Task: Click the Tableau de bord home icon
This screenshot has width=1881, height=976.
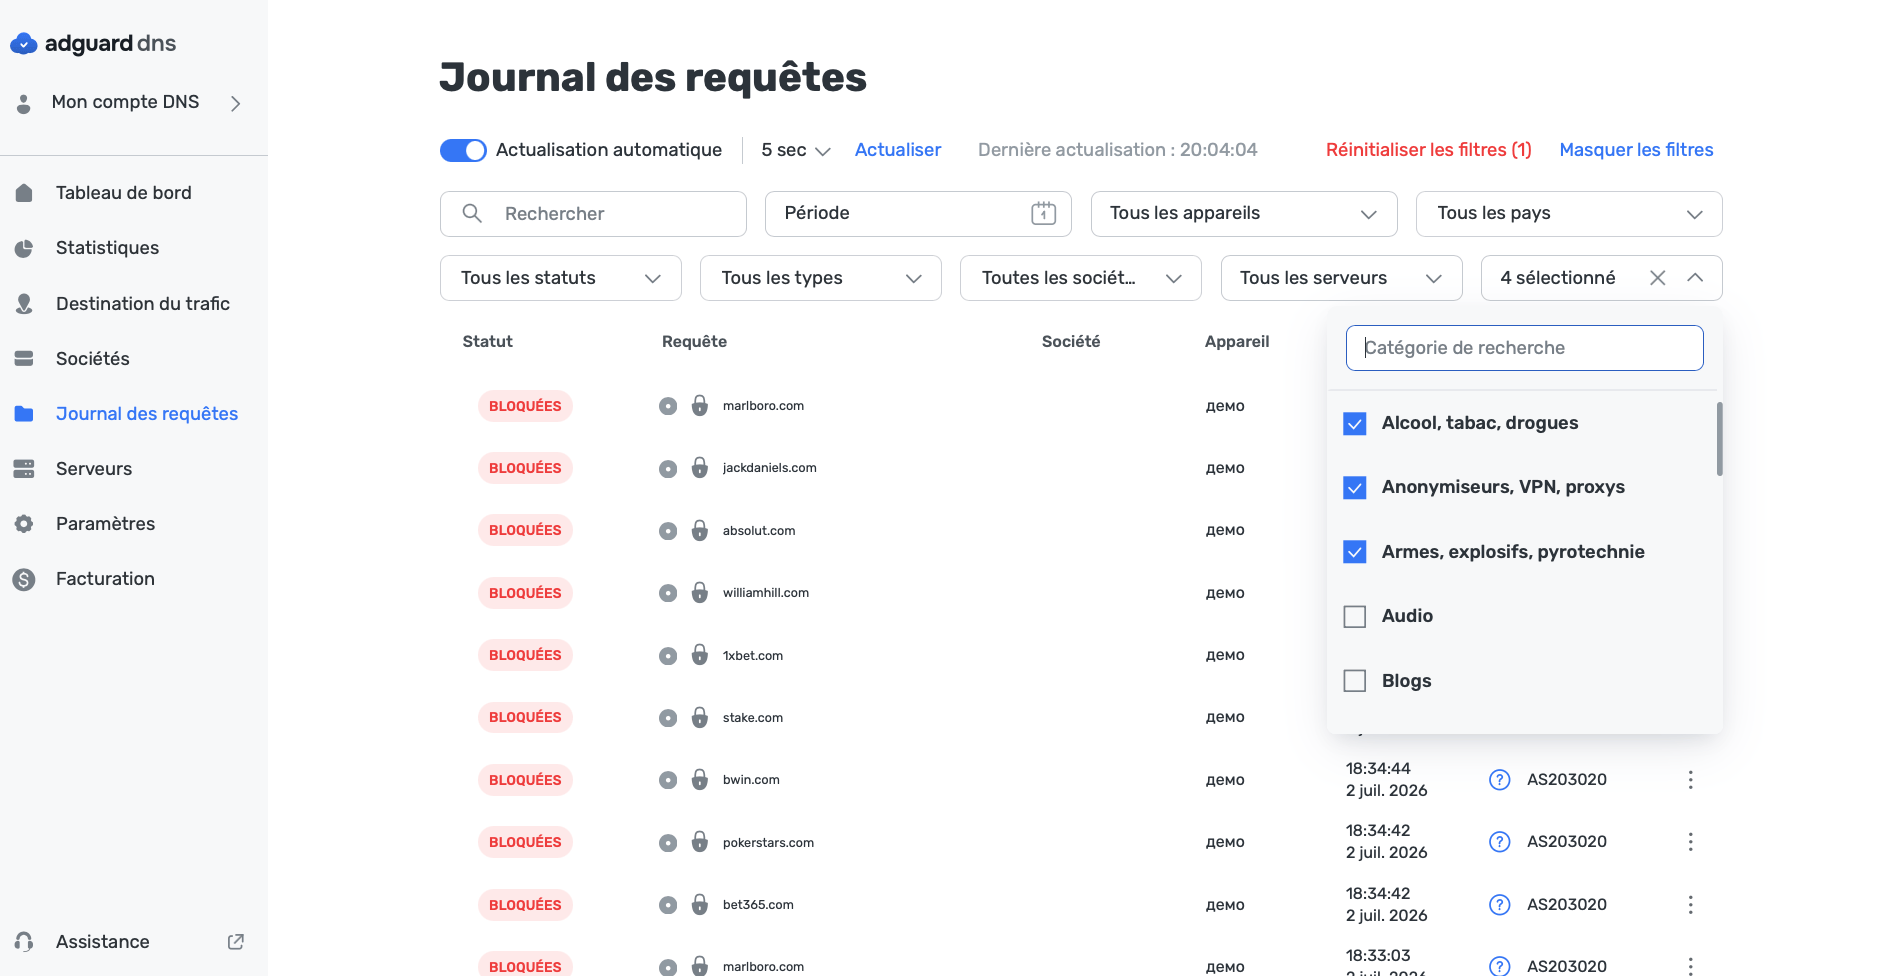Action: point(24,193)
